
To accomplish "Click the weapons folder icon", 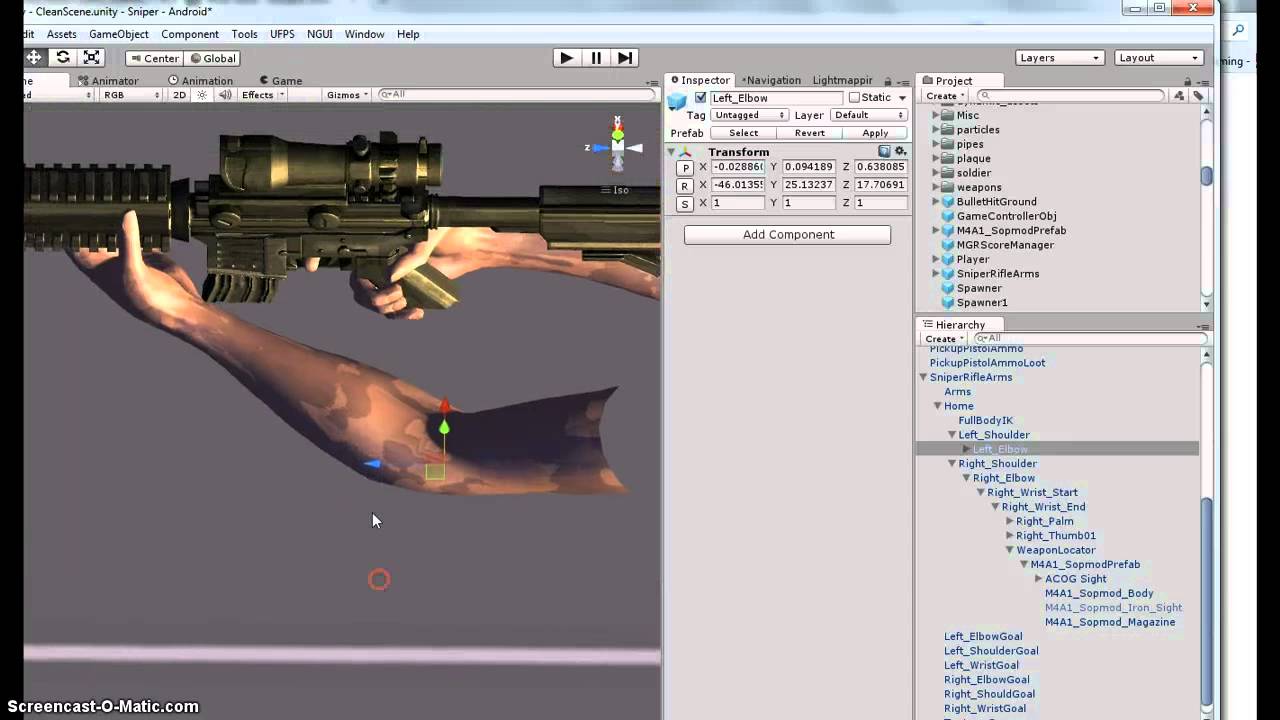I will click(x=948, y=187).
